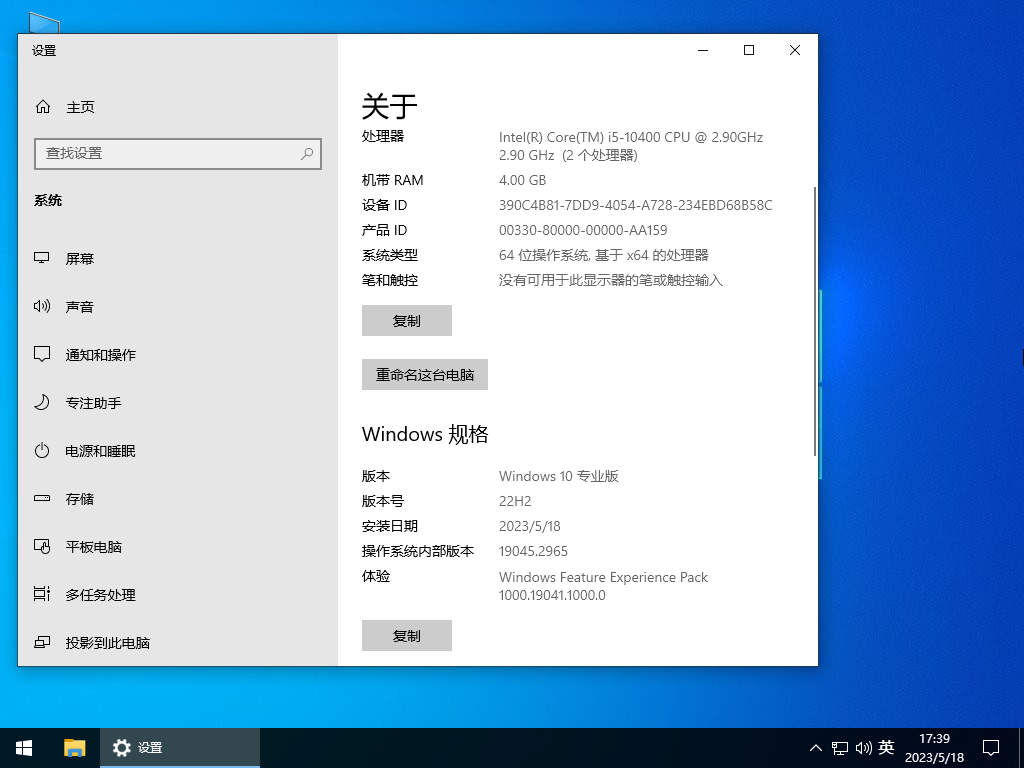Image resolution: width=1024 pixels, height=768 pixels.
Task: Expand hidden icons in the system tray
Action: pyautogui.click(x=816, y=747)
